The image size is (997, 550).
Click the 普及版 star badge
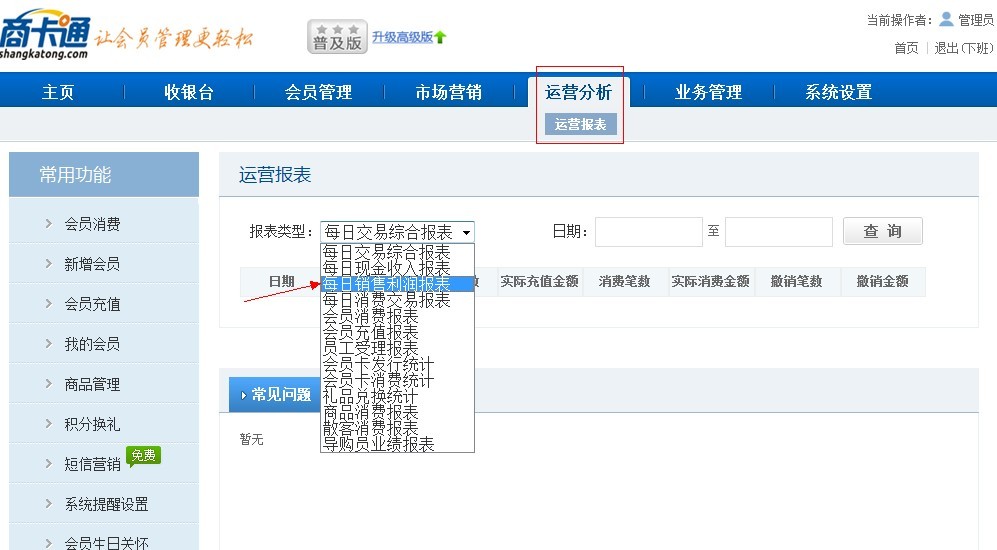pos(337,37)
